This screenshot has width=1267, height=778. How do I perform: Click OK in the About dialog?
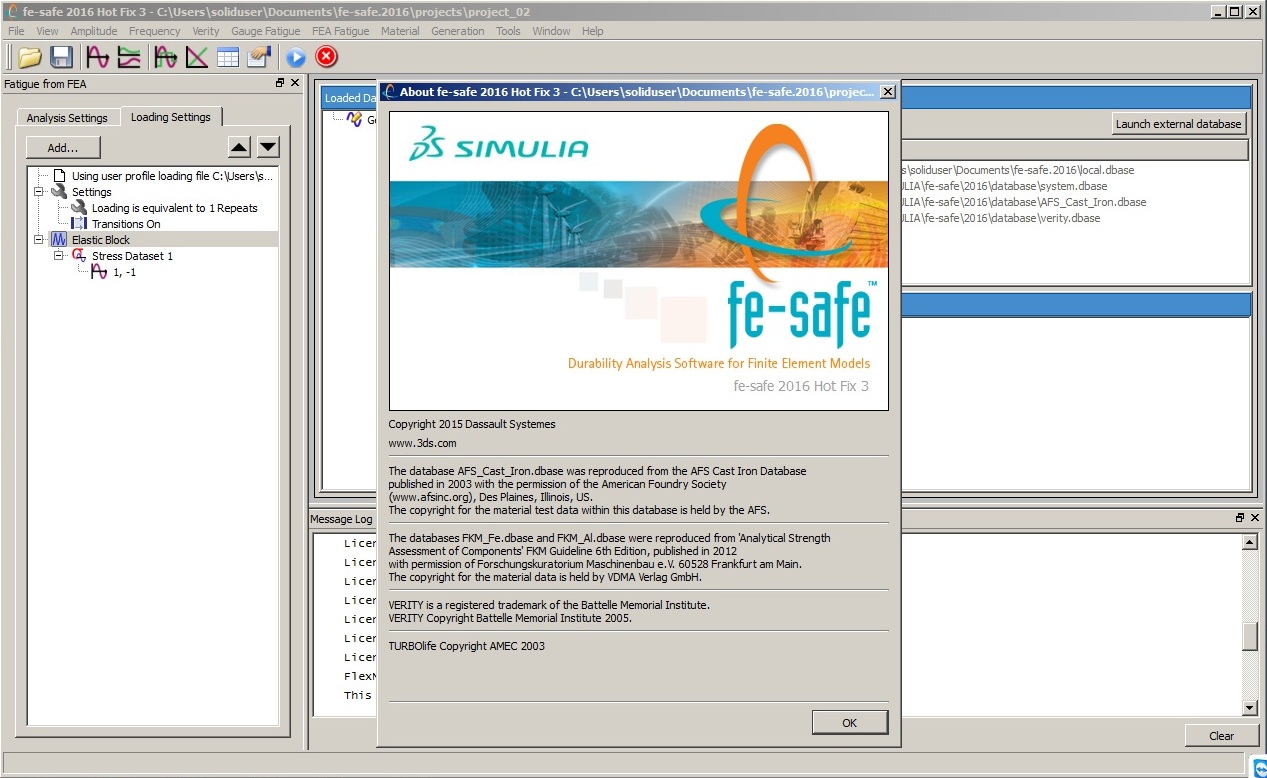coord(849,722)
